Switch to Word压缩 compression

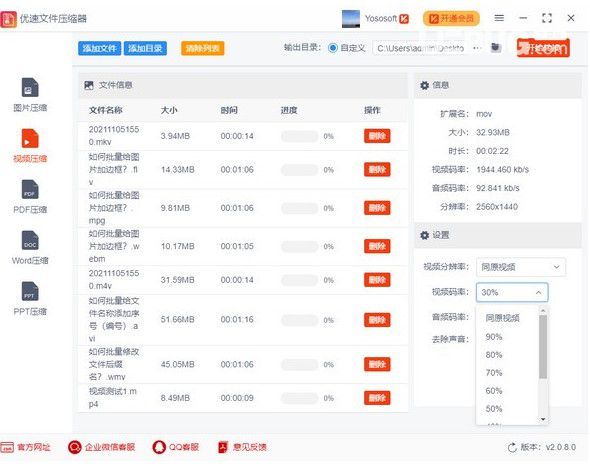coord(30,248)
